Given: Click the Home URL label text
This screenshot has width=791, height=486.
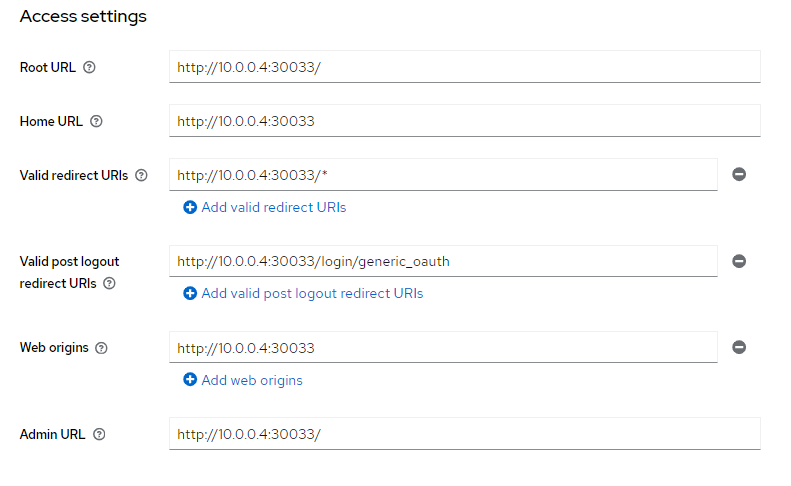Looking at the screenshot, I should point(51,121).
